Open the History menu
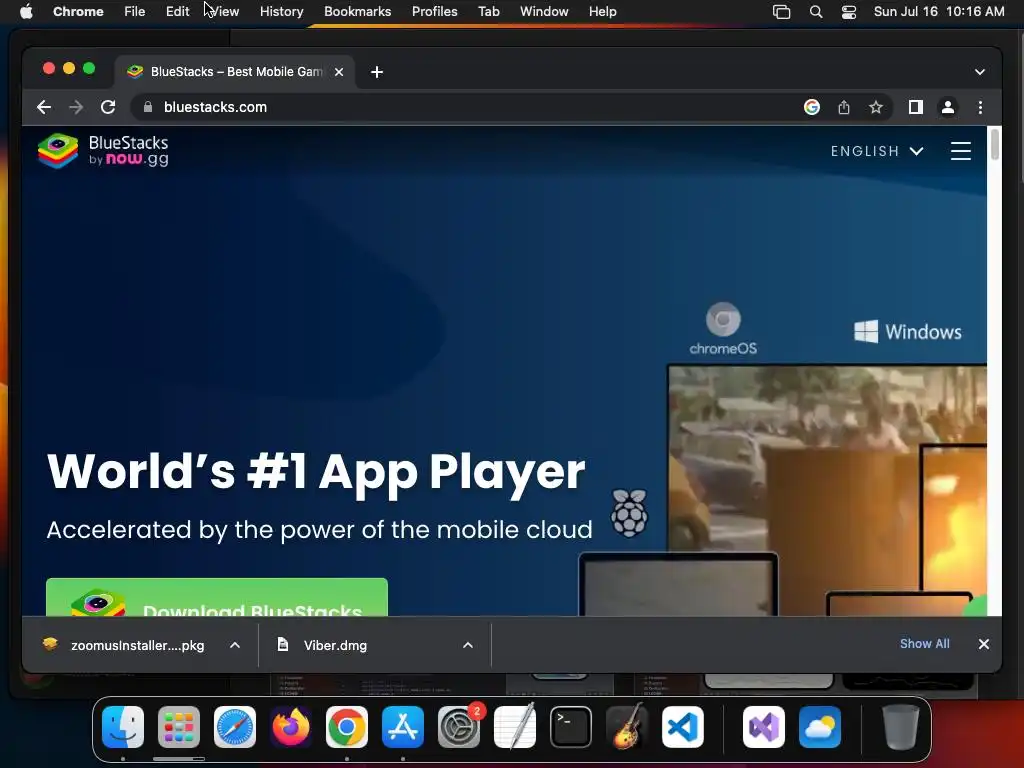 tap(281, 12)
